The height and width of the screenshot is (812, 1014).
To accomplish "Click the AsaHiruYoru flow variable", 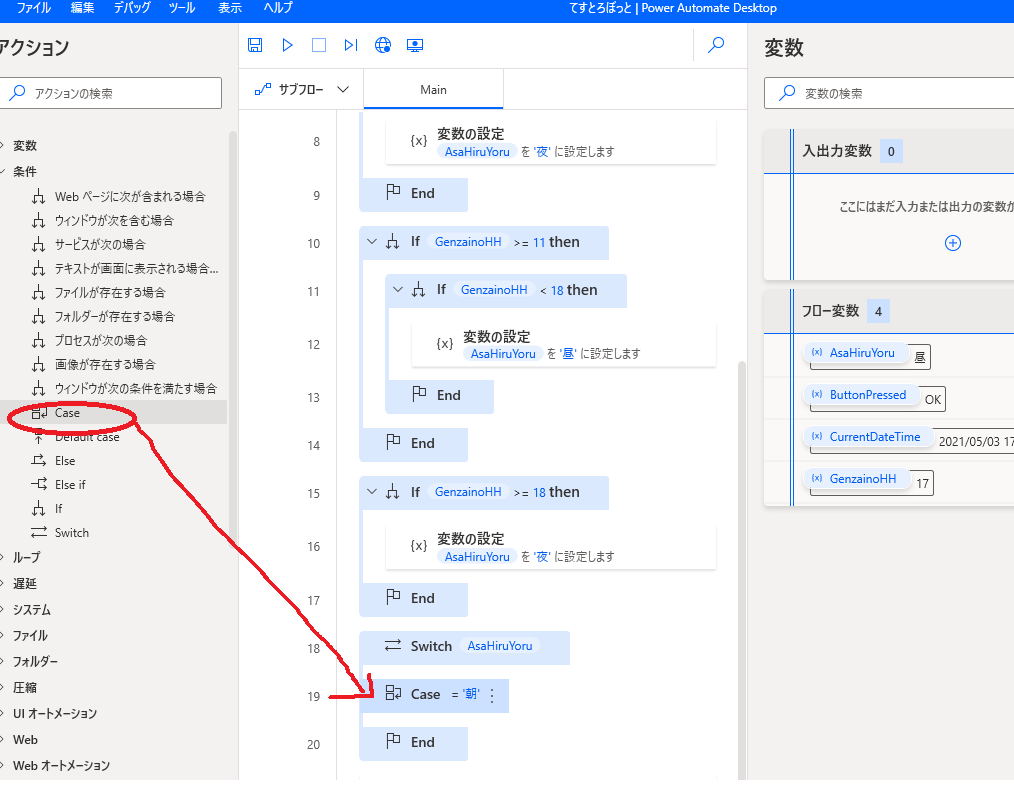I will click(861, 353).
